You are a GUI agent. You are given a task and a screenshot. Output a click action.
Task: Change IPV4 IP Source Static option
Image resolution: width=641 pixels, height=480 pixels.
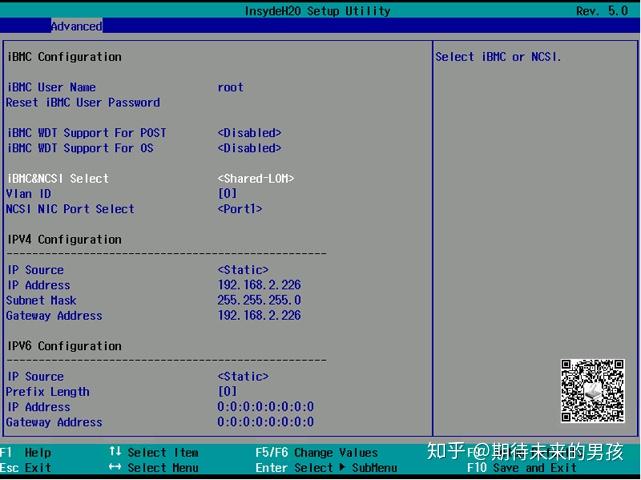point(243,270)
